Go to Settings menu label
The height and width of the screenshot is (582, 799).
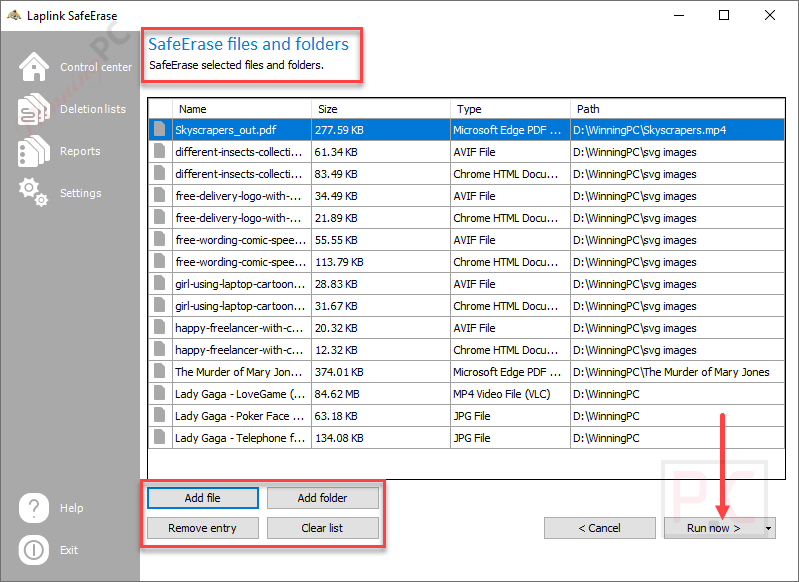(x=81, y=193)
